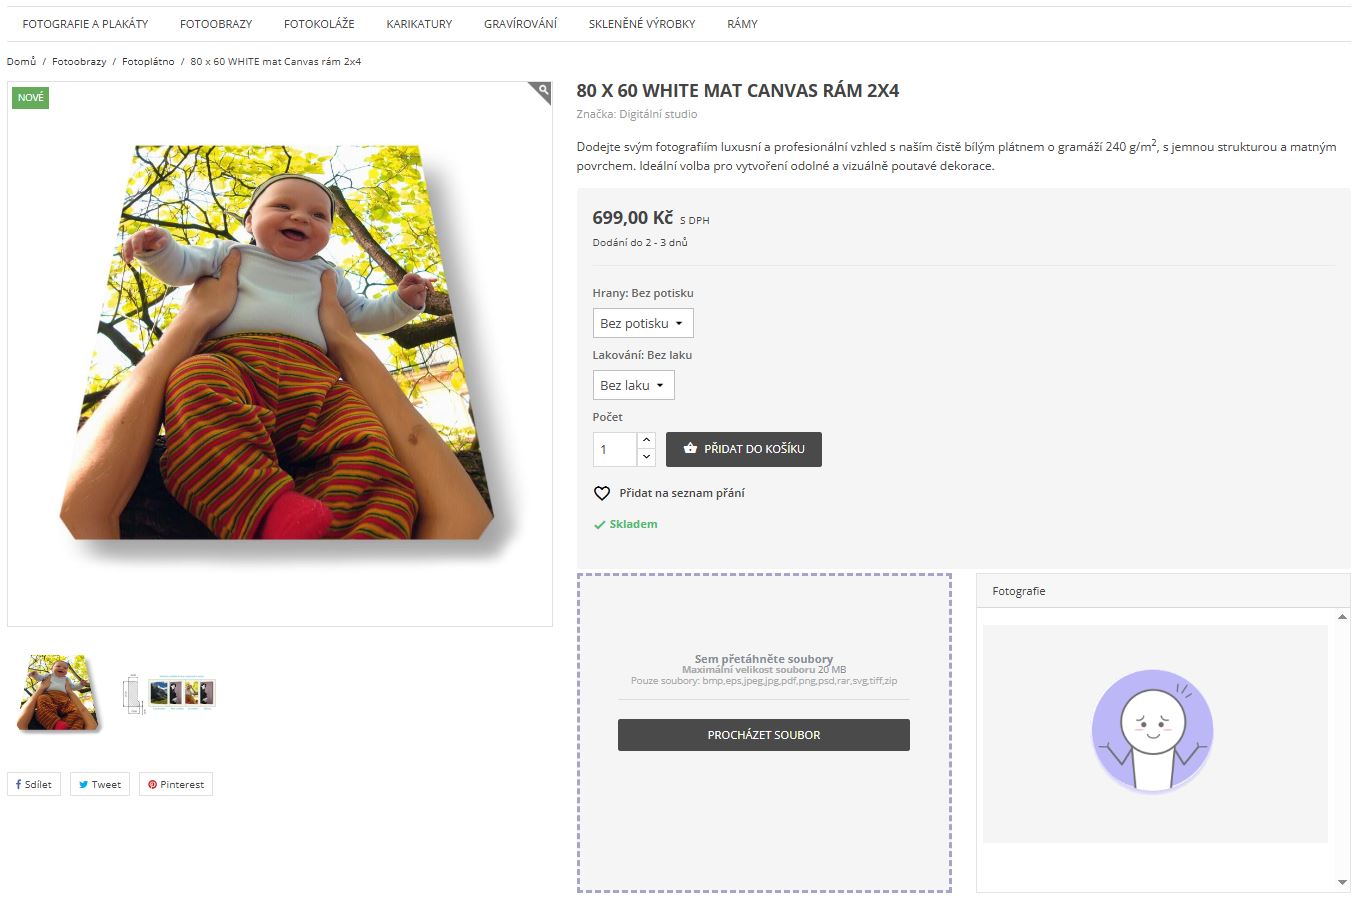1361x908 pixels.
Task: Go to the Karikatury menu item
Action: [419, 24]
